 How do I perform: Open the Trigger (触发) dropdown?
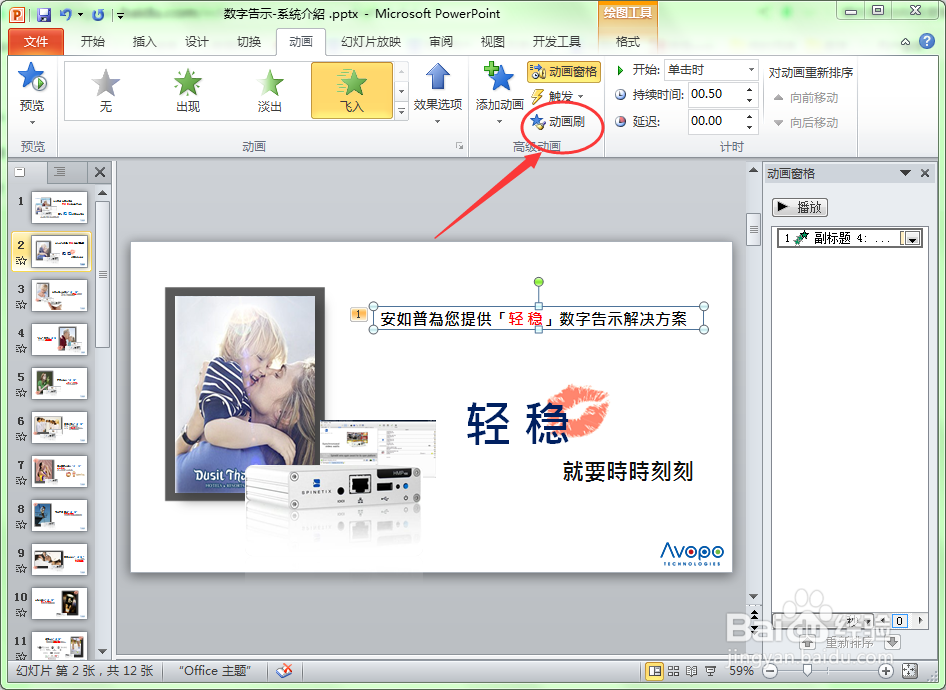[x=557, y=97]
